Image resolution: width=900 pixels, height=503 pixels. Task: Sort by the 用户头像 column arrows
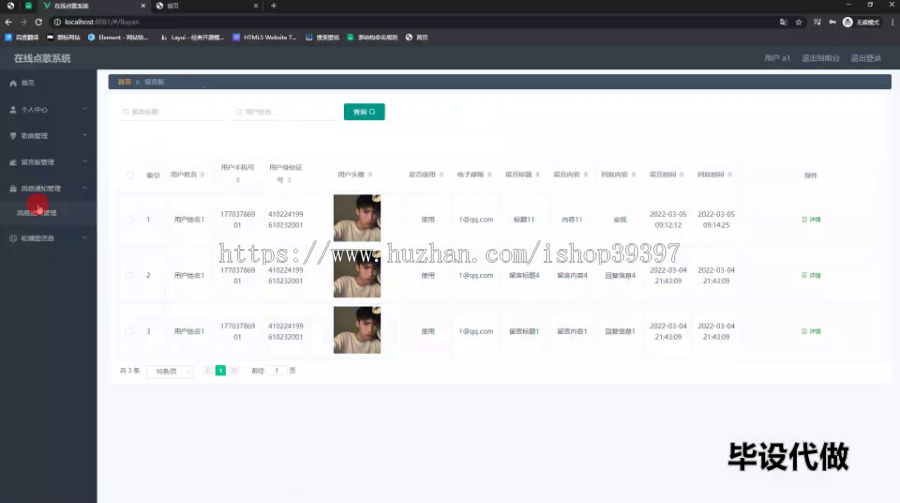[x=370, y=175]
